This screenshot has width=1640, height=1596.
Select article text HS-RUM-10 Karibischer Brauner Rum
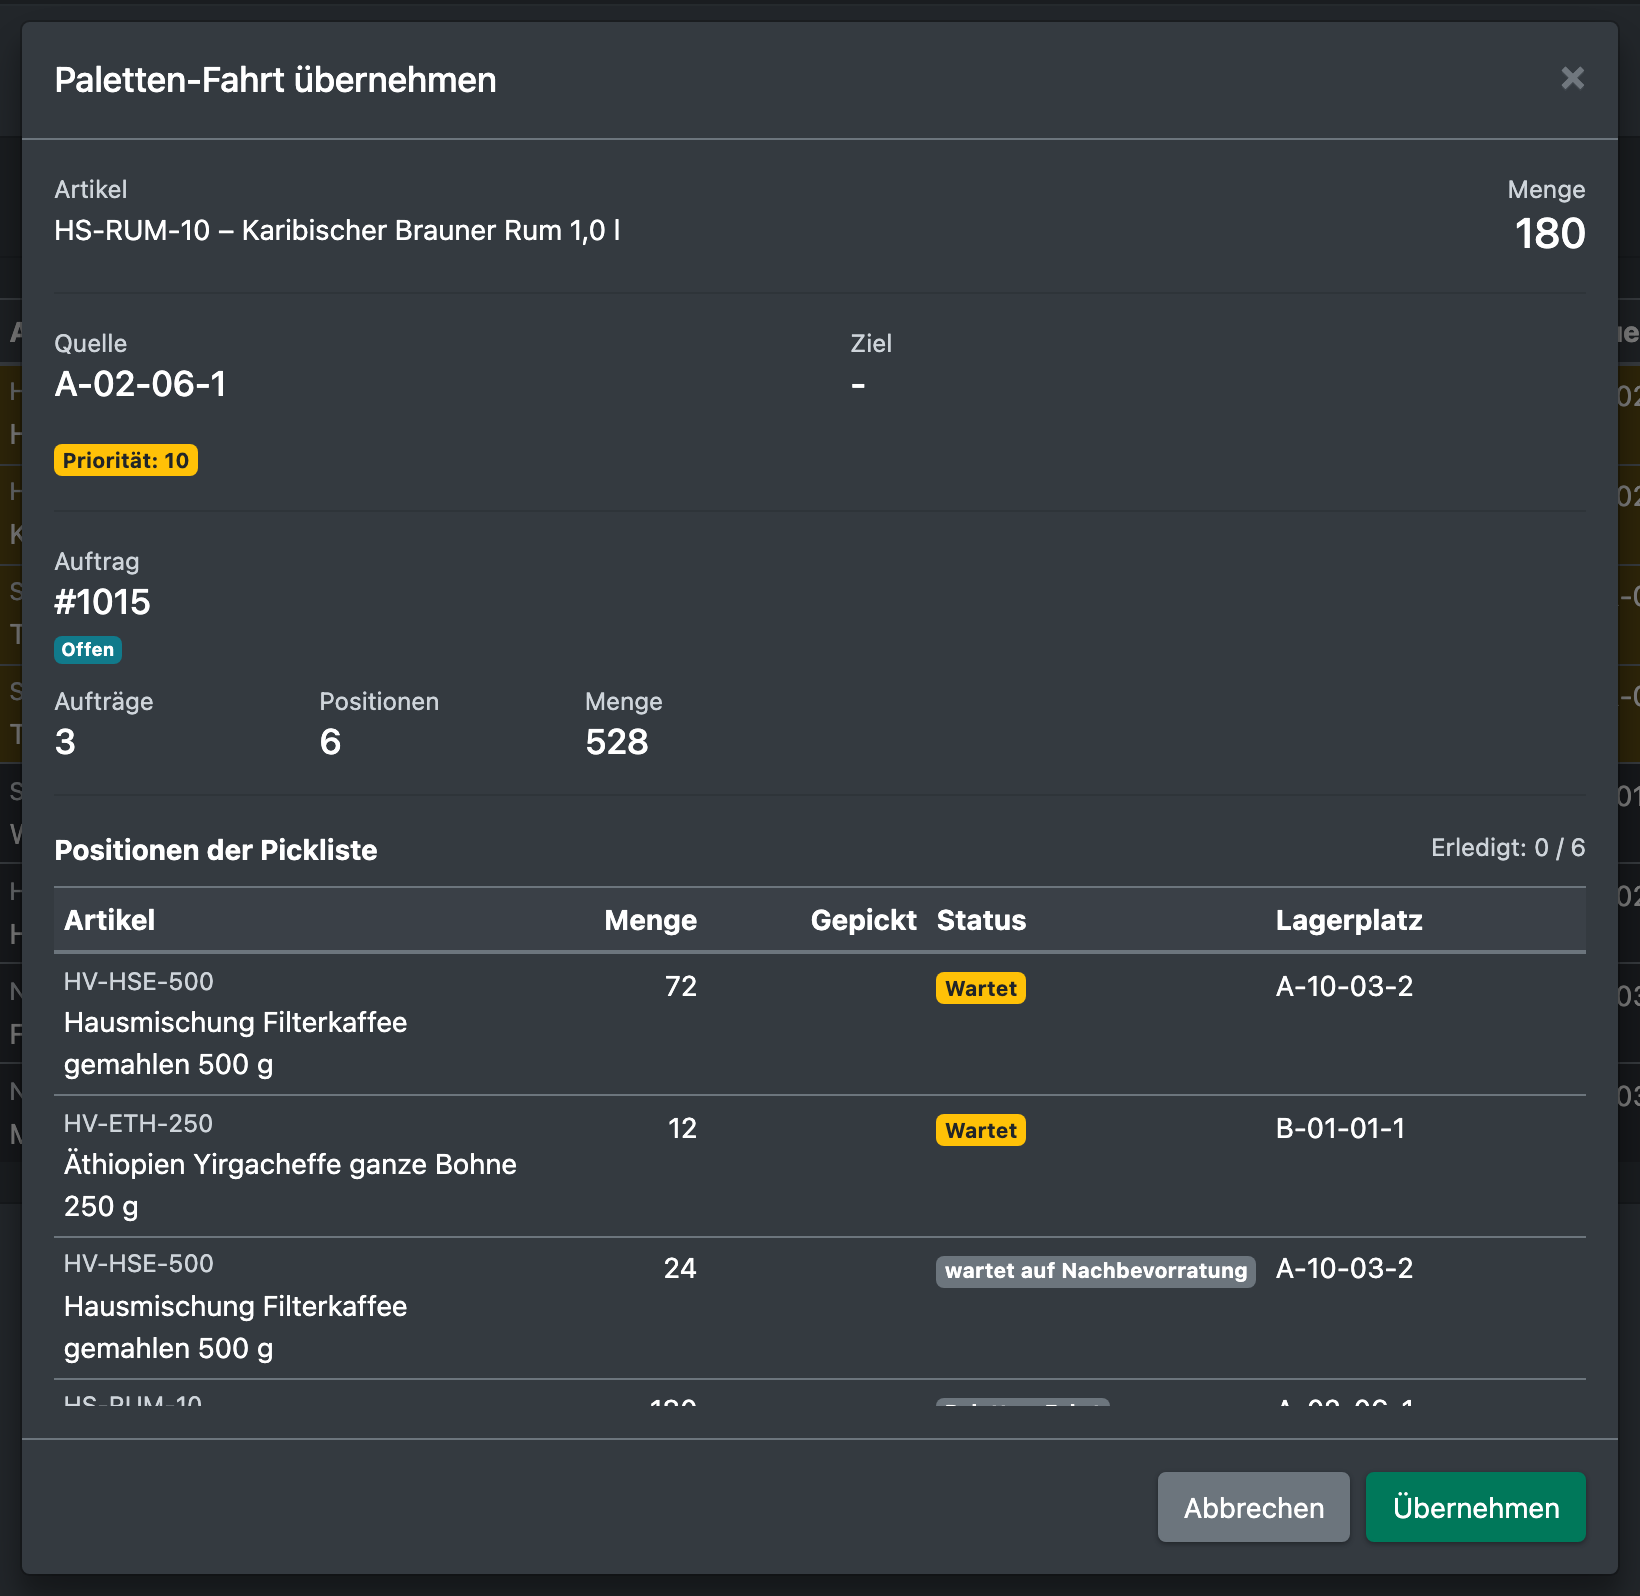[337, 231]
